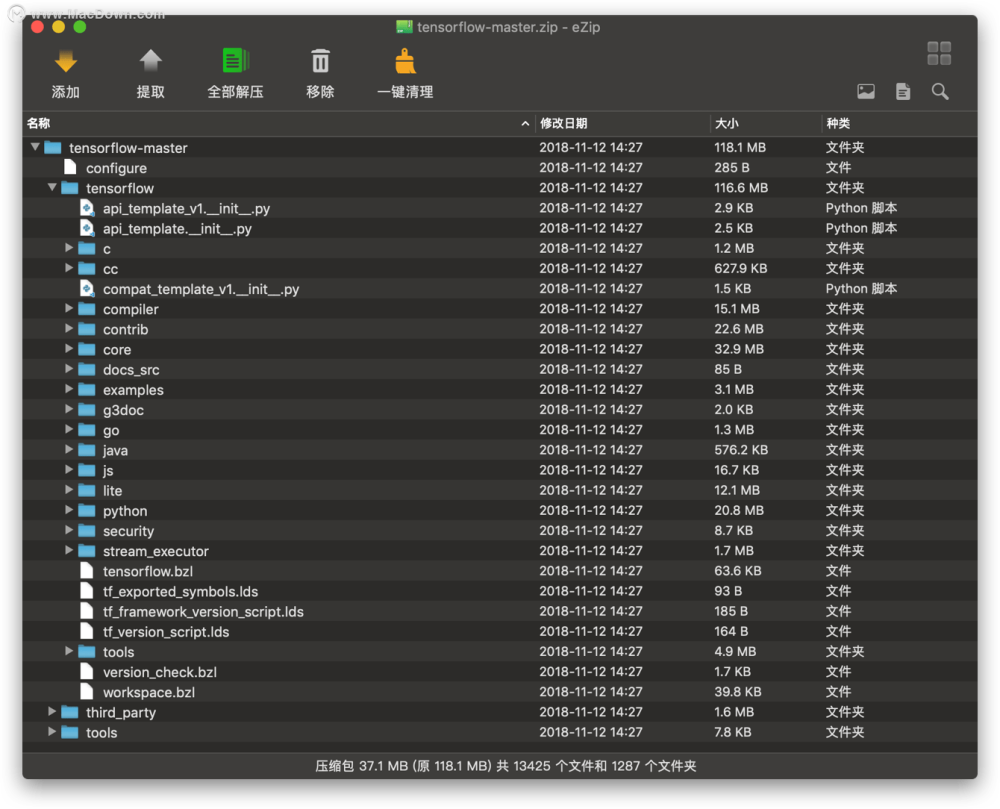Select the third_party folder icon
1000x809 pixels.
pos(70,712)
